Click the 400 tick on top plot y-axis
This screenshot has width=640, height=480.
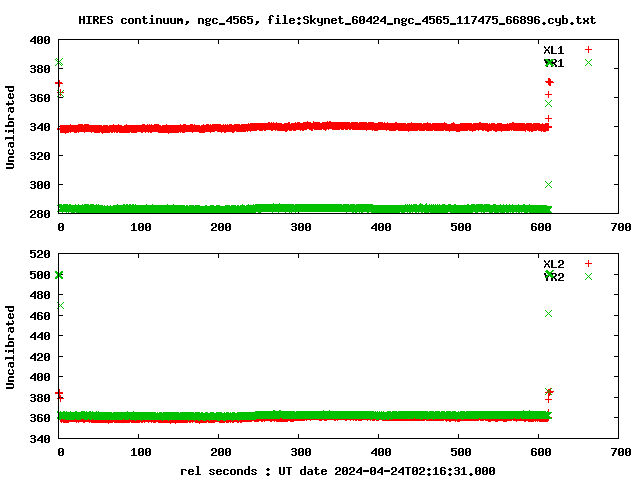[40, 40]
